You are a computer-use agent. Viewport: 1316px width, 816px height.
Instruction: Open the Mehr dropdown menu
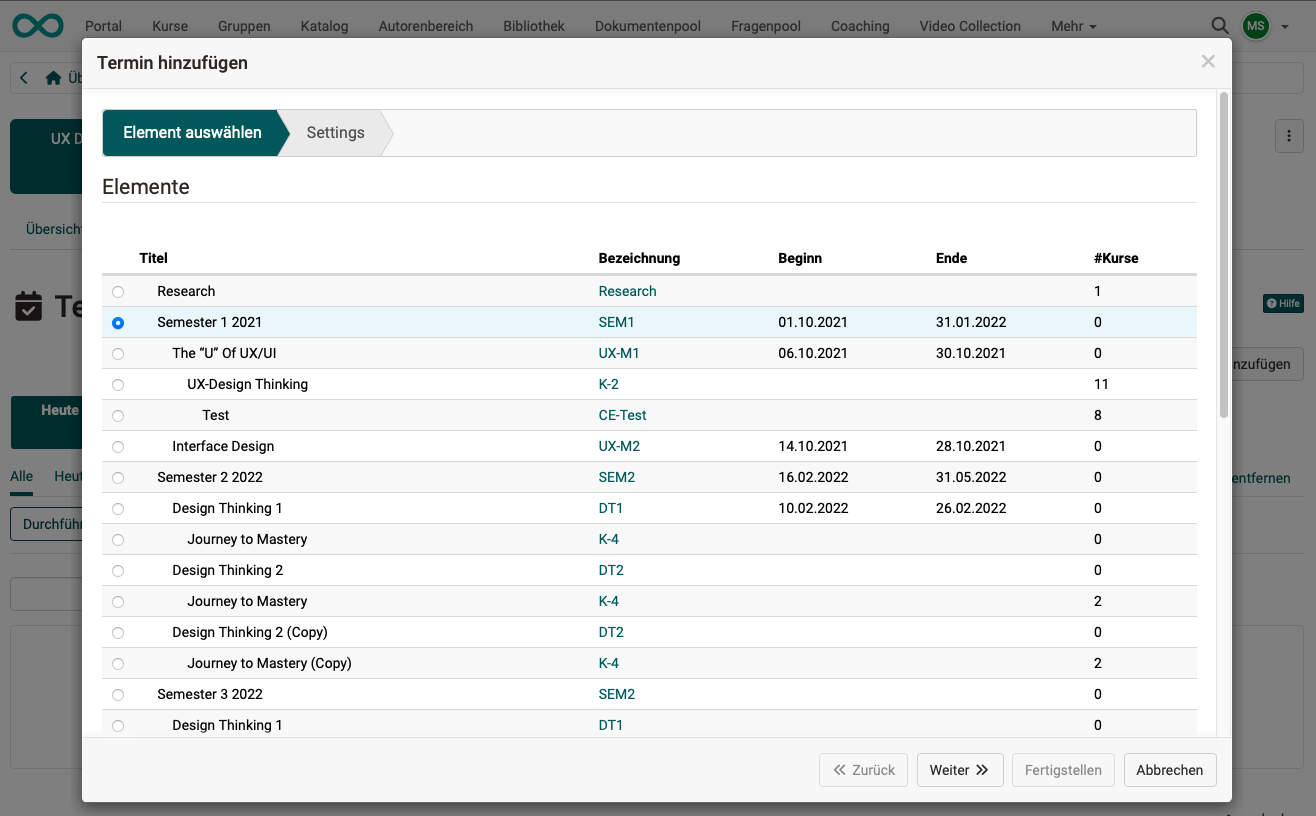click(x=1073, y=26)
